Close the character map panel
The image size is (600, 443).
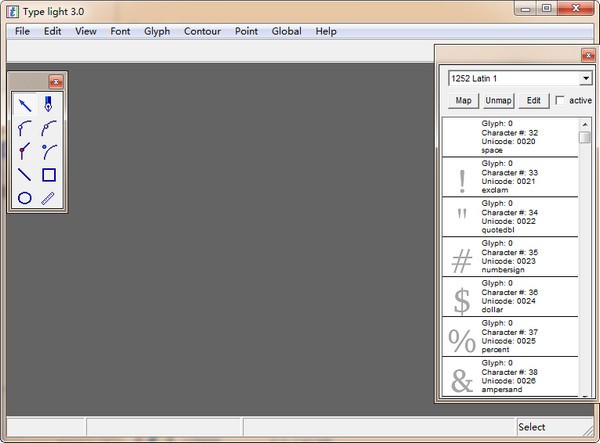588,55
